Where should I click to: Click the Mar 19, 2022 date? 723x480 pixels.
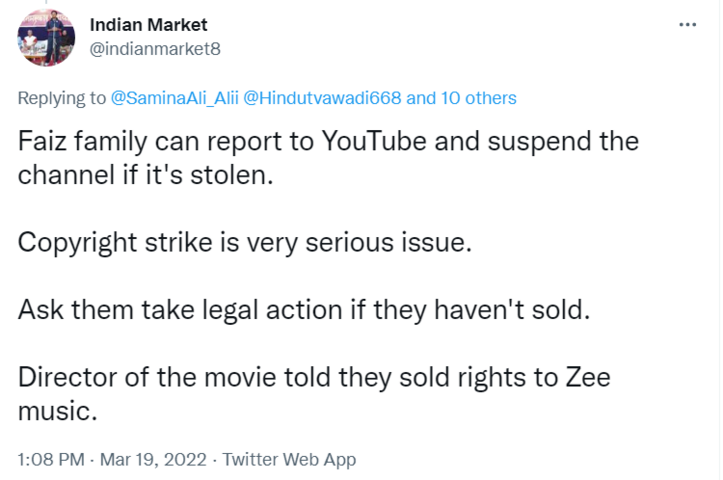tap(153, 460)
